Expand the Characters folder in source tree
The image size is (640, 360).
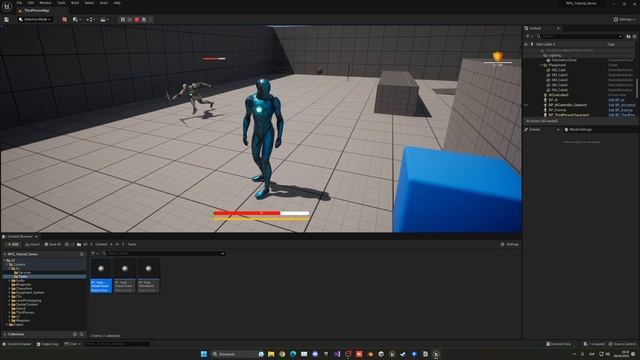(x=10, y=288)
